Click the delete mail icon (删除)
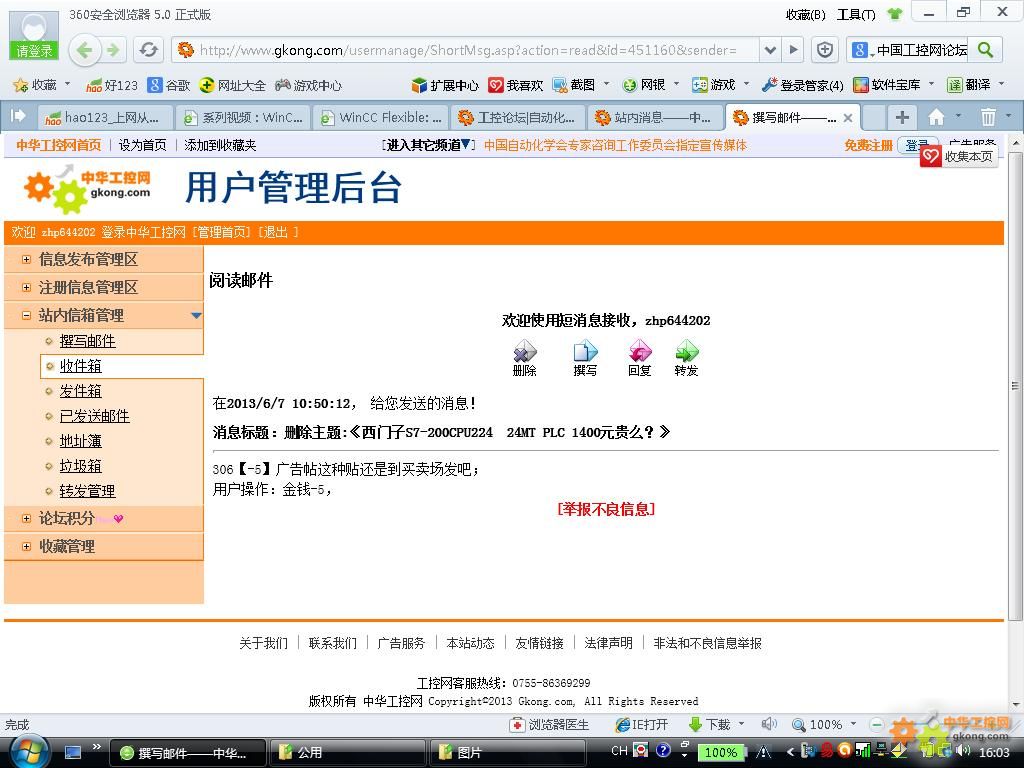This screenshot has height=768, width=1024. tap(524, 357)
